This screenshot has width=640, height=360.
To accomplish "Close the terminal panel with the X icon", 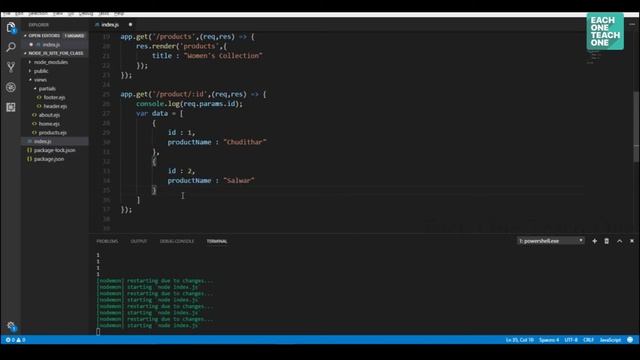I will (x=632, y=241).
